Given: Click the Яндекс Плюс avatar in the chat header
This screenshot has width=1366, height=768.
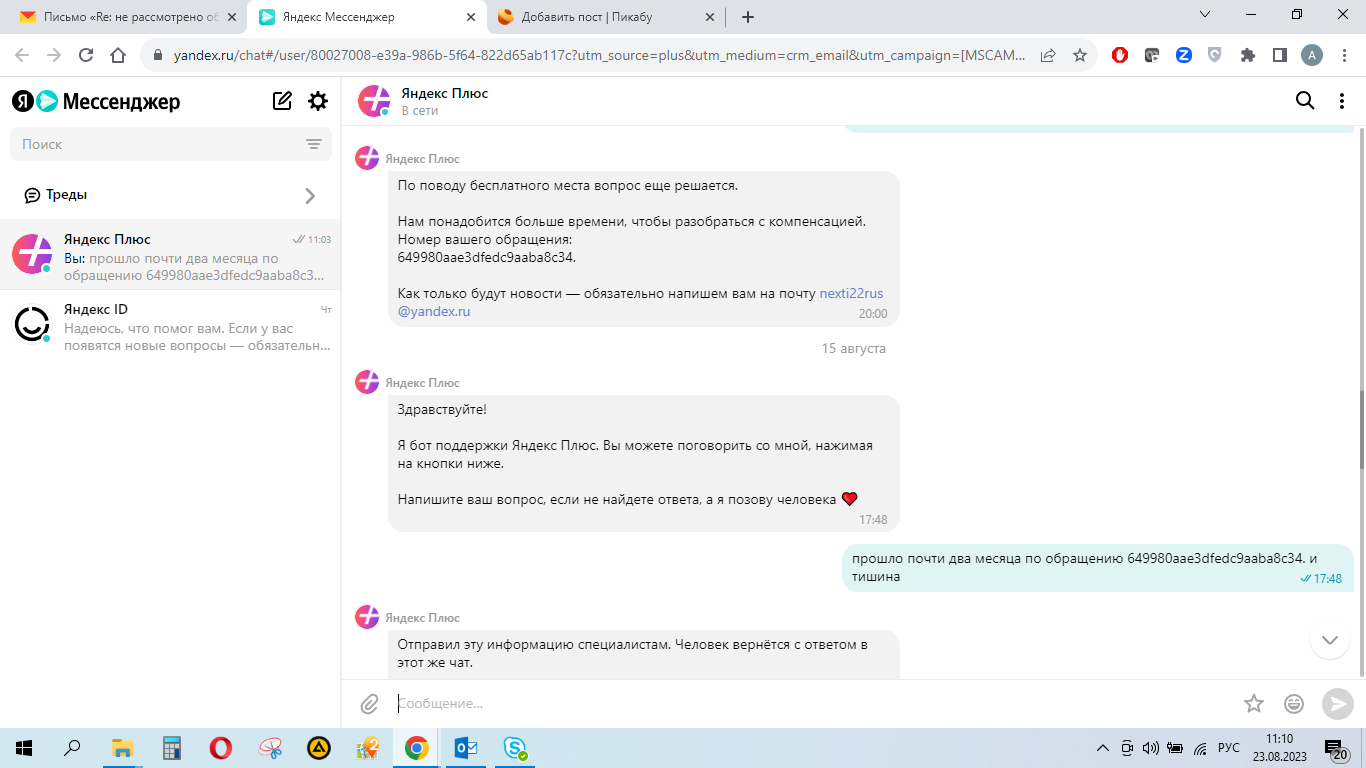Looking at the screenshot, I should click(x=375, y=101).
